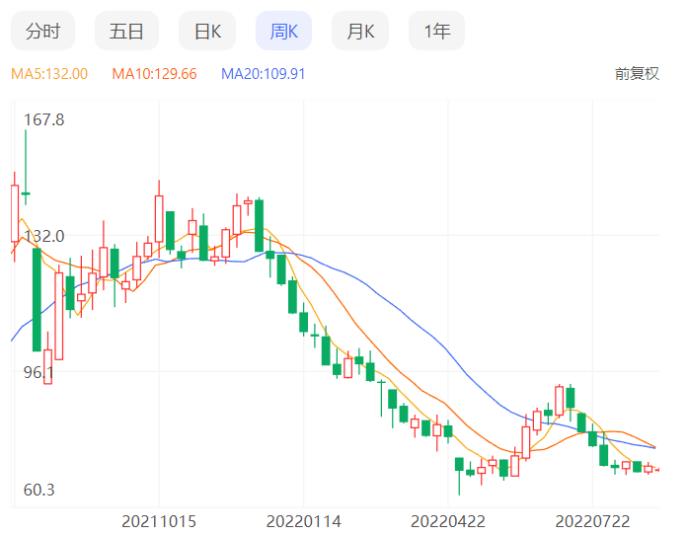Click the 20220422 date on the axis
This screenshot has height=535, width=688.
(x=448, y=521)
